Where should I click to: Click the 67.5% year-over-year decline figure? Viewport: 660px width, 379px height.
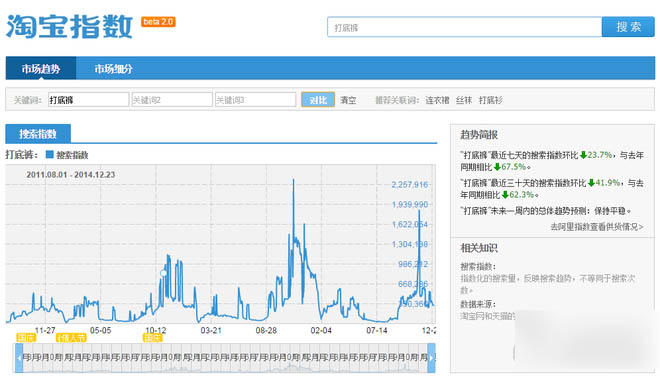point(514,167)
